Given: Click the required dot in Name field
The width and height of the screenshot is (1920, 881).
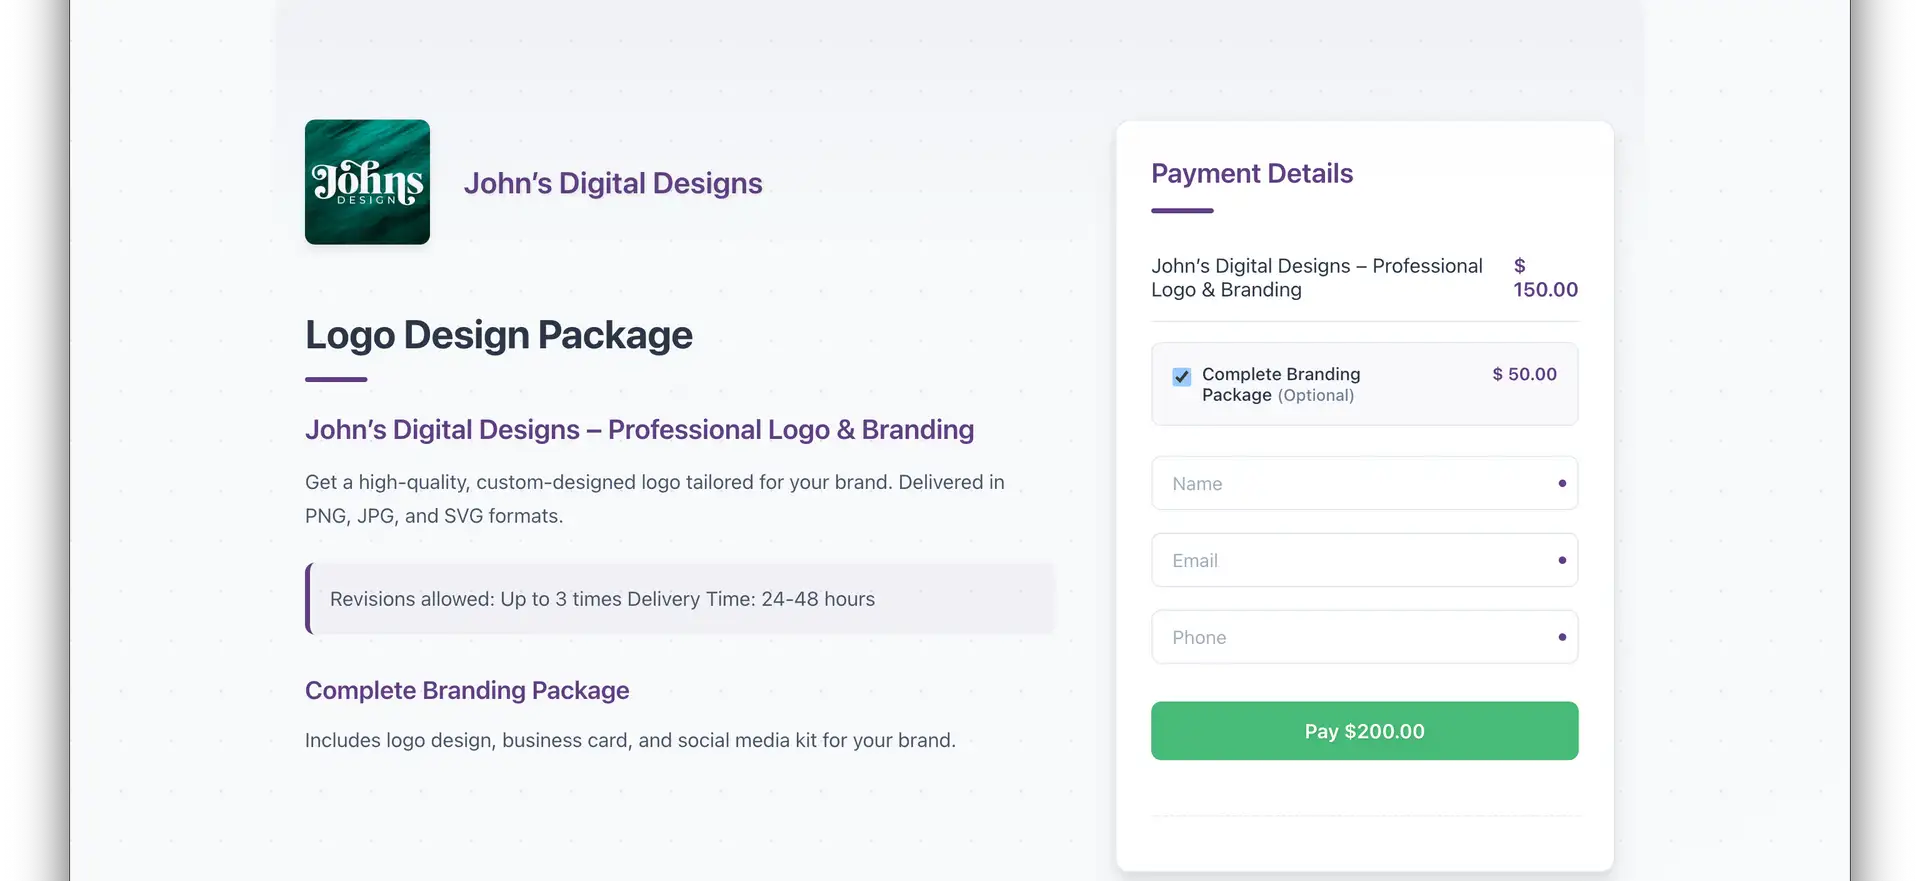Looking at the screenshot, I should pos(1562,484).
